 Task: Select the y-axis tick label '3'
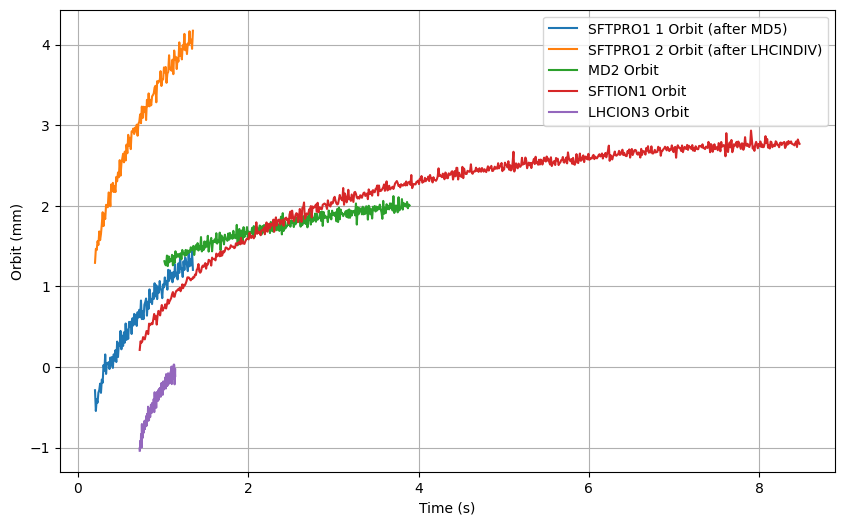click(x=46, y=126)
